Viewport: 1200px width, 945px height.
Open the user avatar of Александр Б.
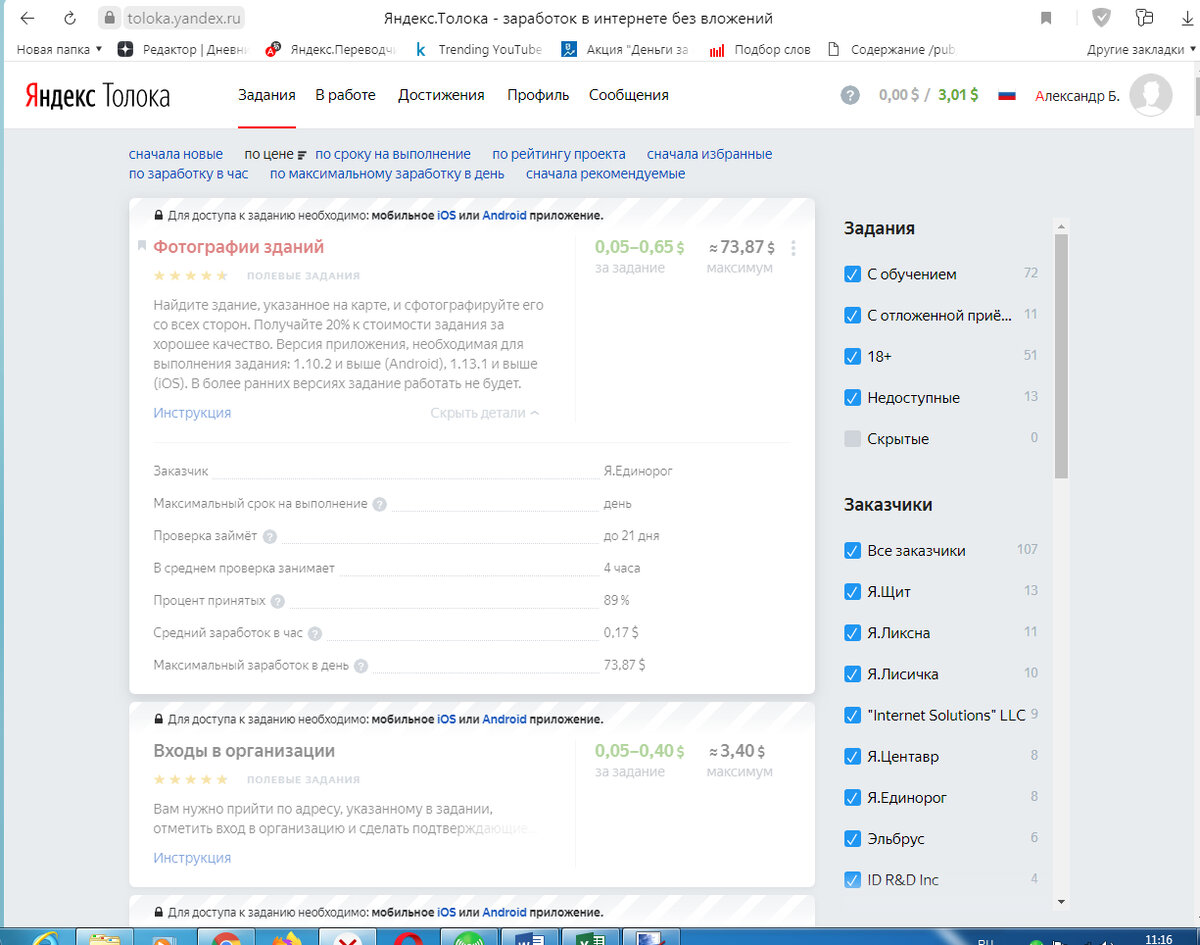(x=1150, y=95)
